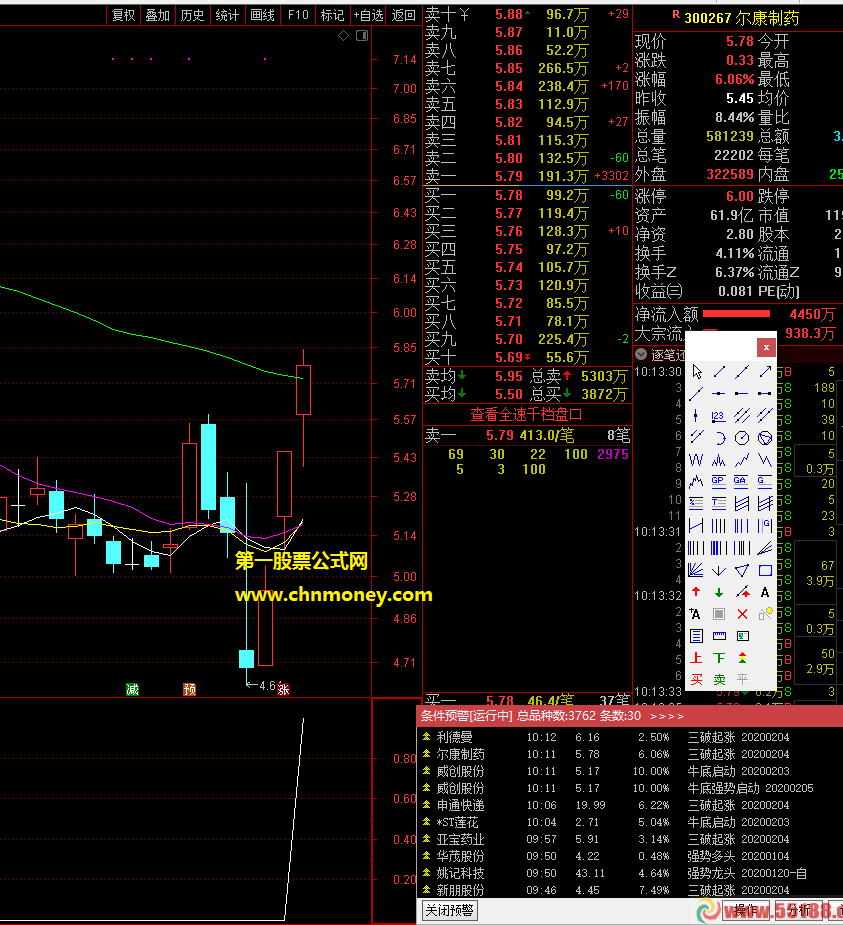Select the fan lines tool with axes
Image resolution: width=843 pixels, height=925 pixels.
pos(696,570)
